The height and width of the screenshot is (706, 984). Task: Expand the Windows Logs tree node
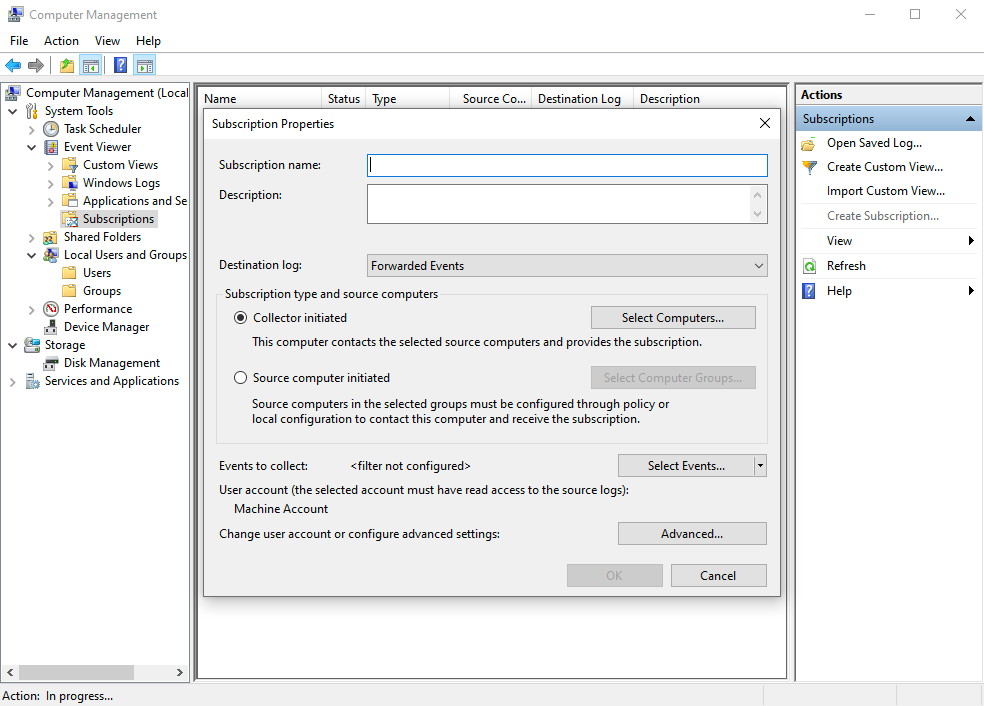pos(51,183)
